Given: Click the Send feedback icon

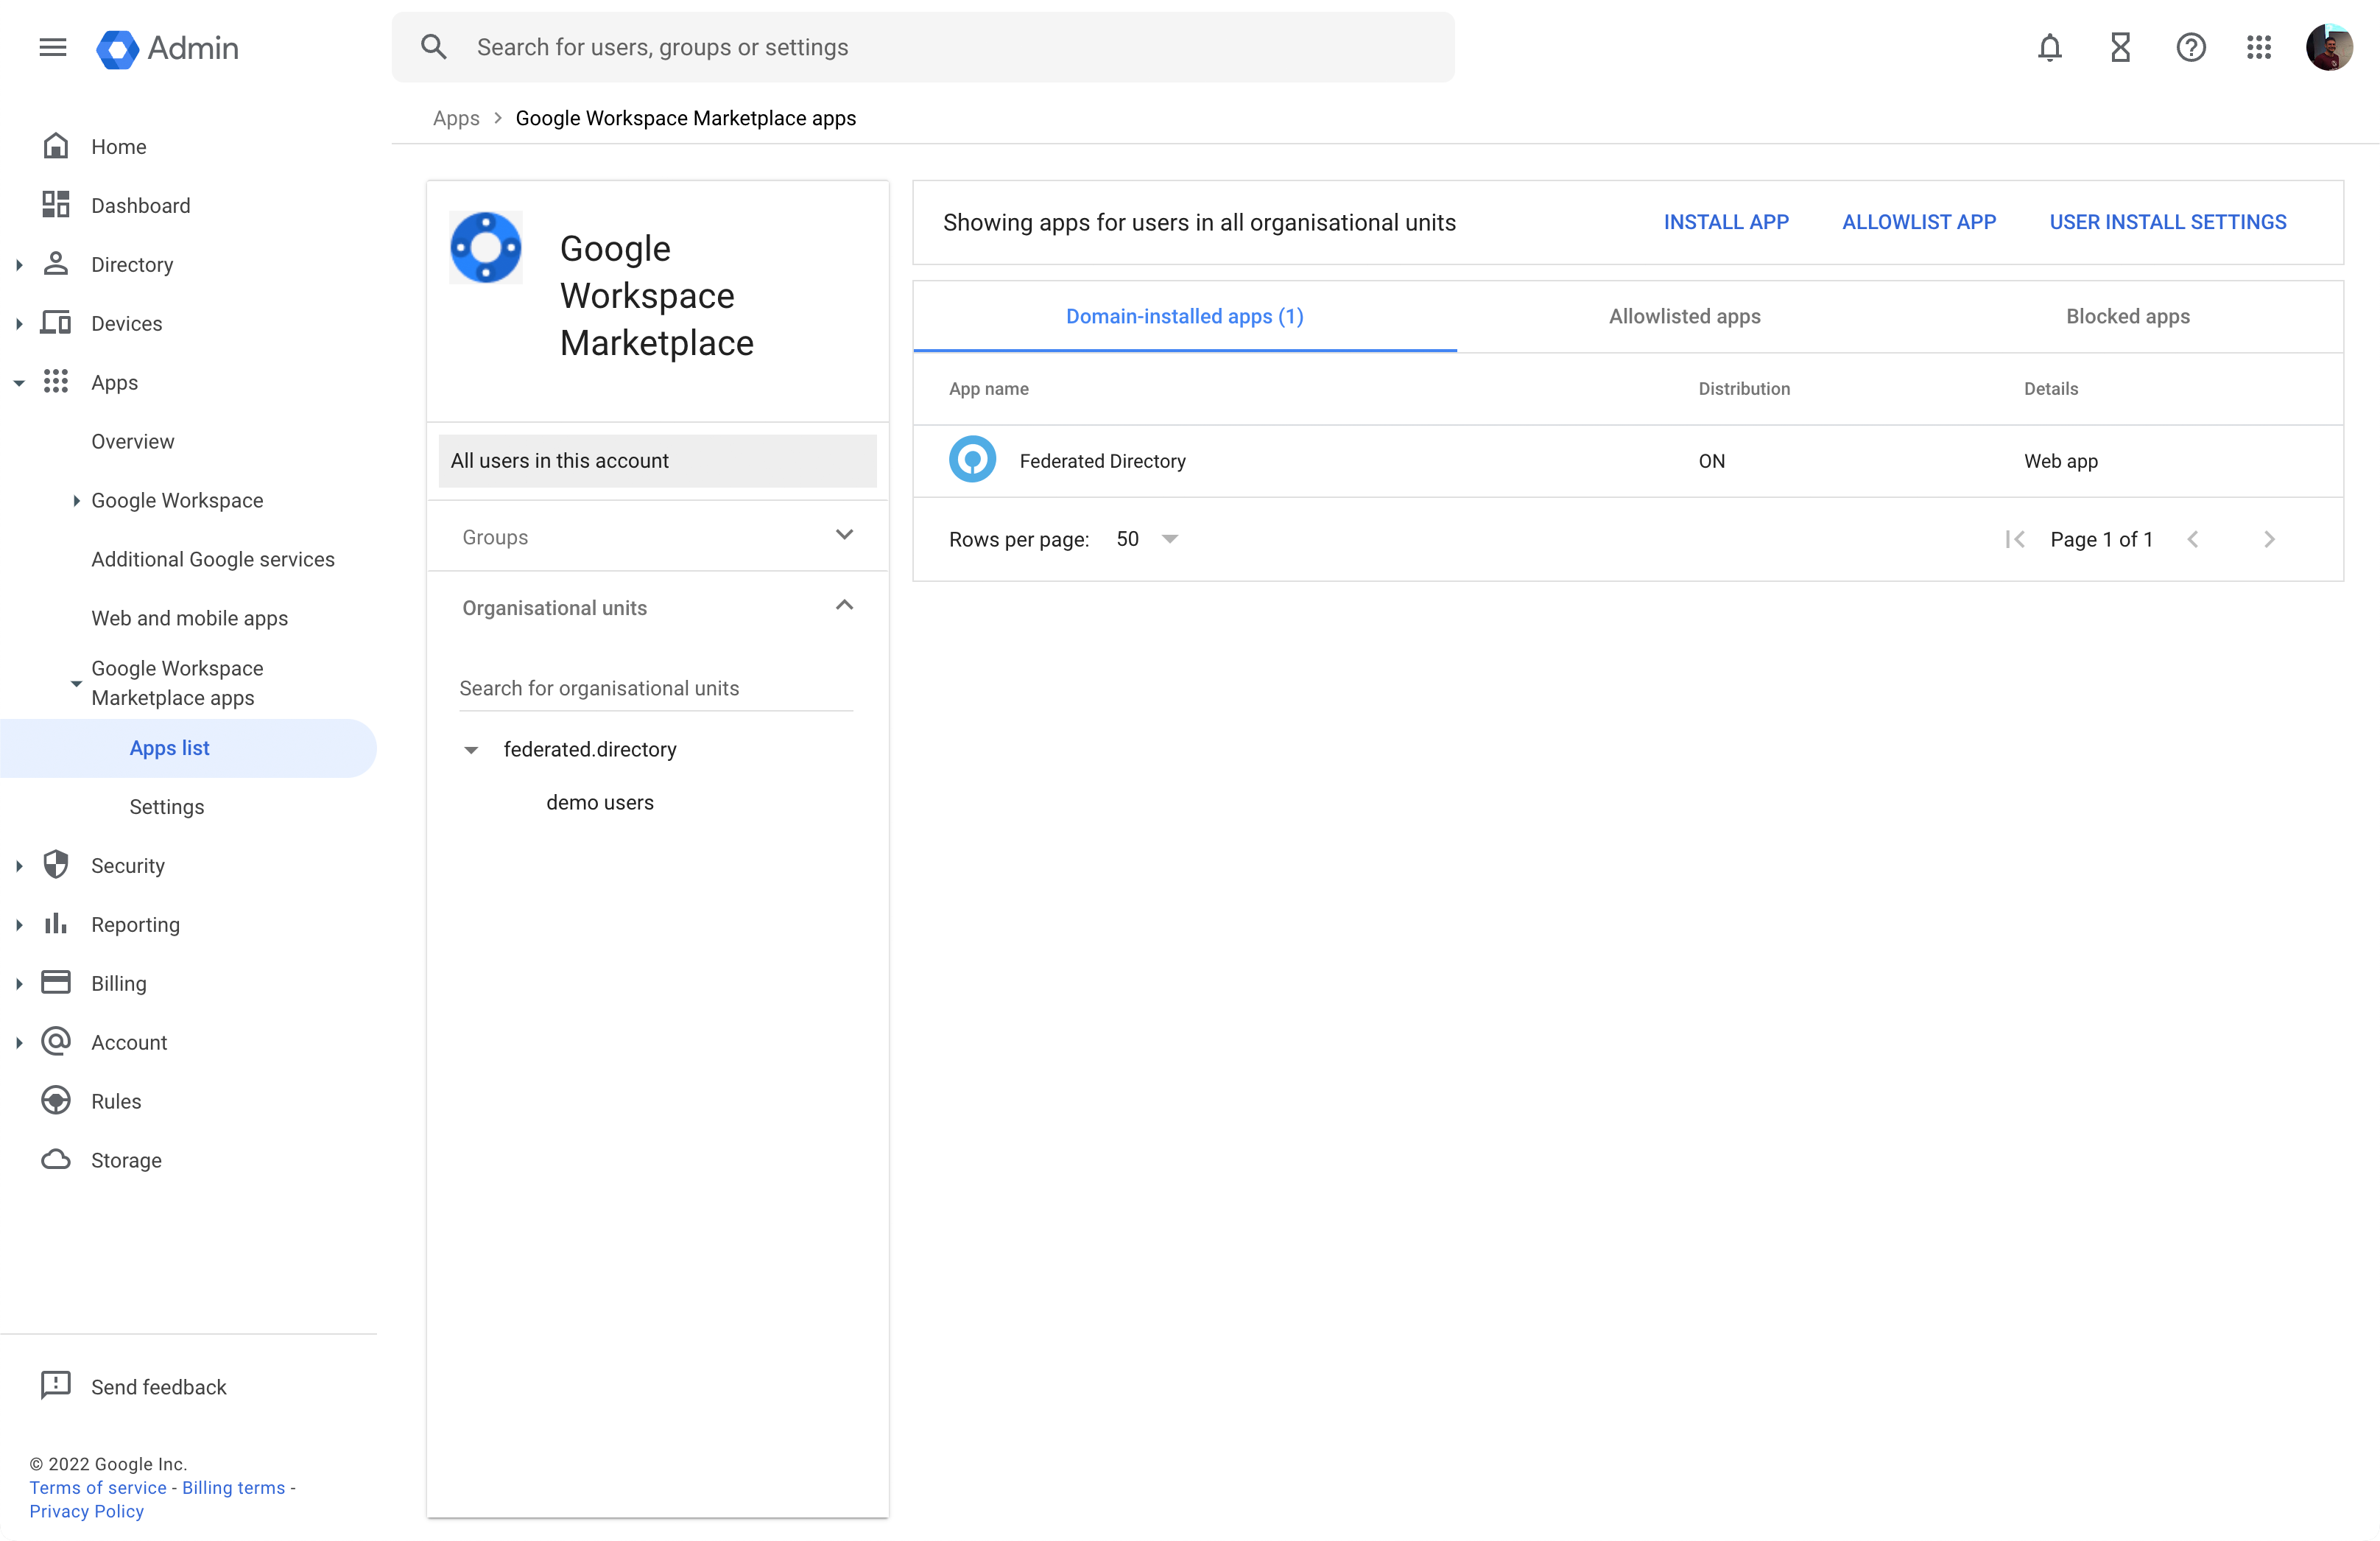Looking at the screenshot, I should pyautogui.click(x=56, y=1385).
